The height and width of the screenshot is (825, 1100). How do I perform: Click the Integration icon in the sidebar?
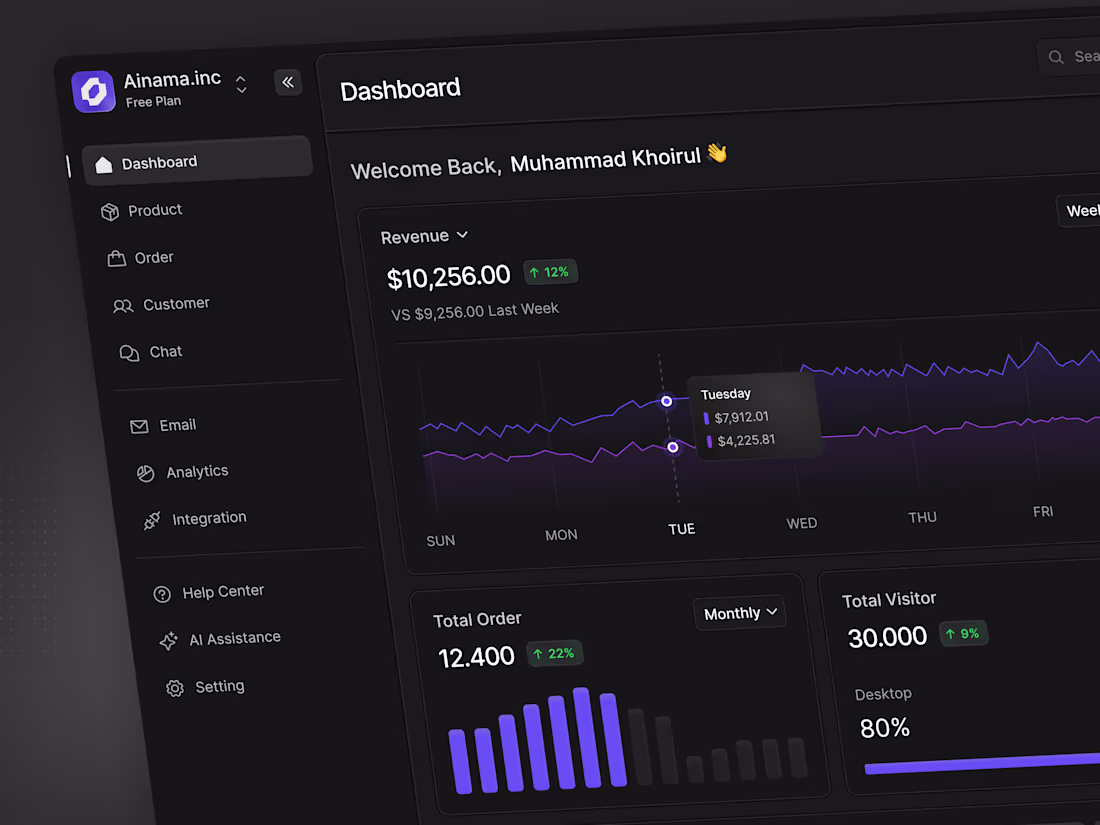click(151, 519)
